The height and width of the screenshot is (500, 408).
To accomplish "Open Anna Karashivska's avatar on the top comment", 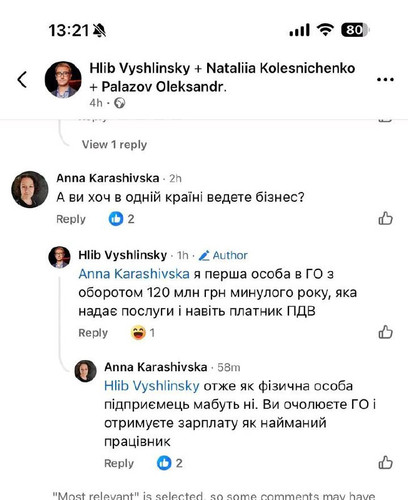I will pyautogui.click(x=30, y=189).
